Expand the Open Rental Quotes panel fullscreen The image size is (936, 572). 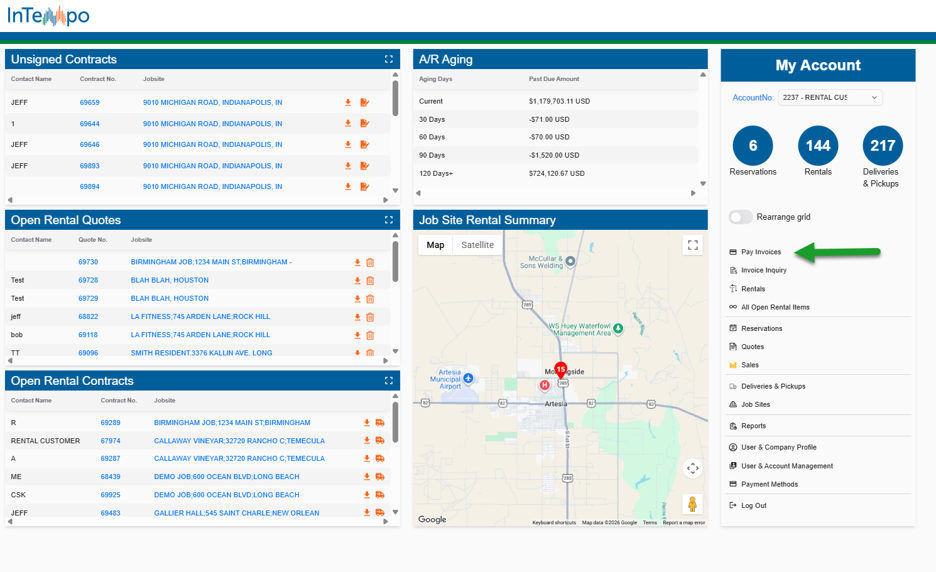click(x=389, y=220)
